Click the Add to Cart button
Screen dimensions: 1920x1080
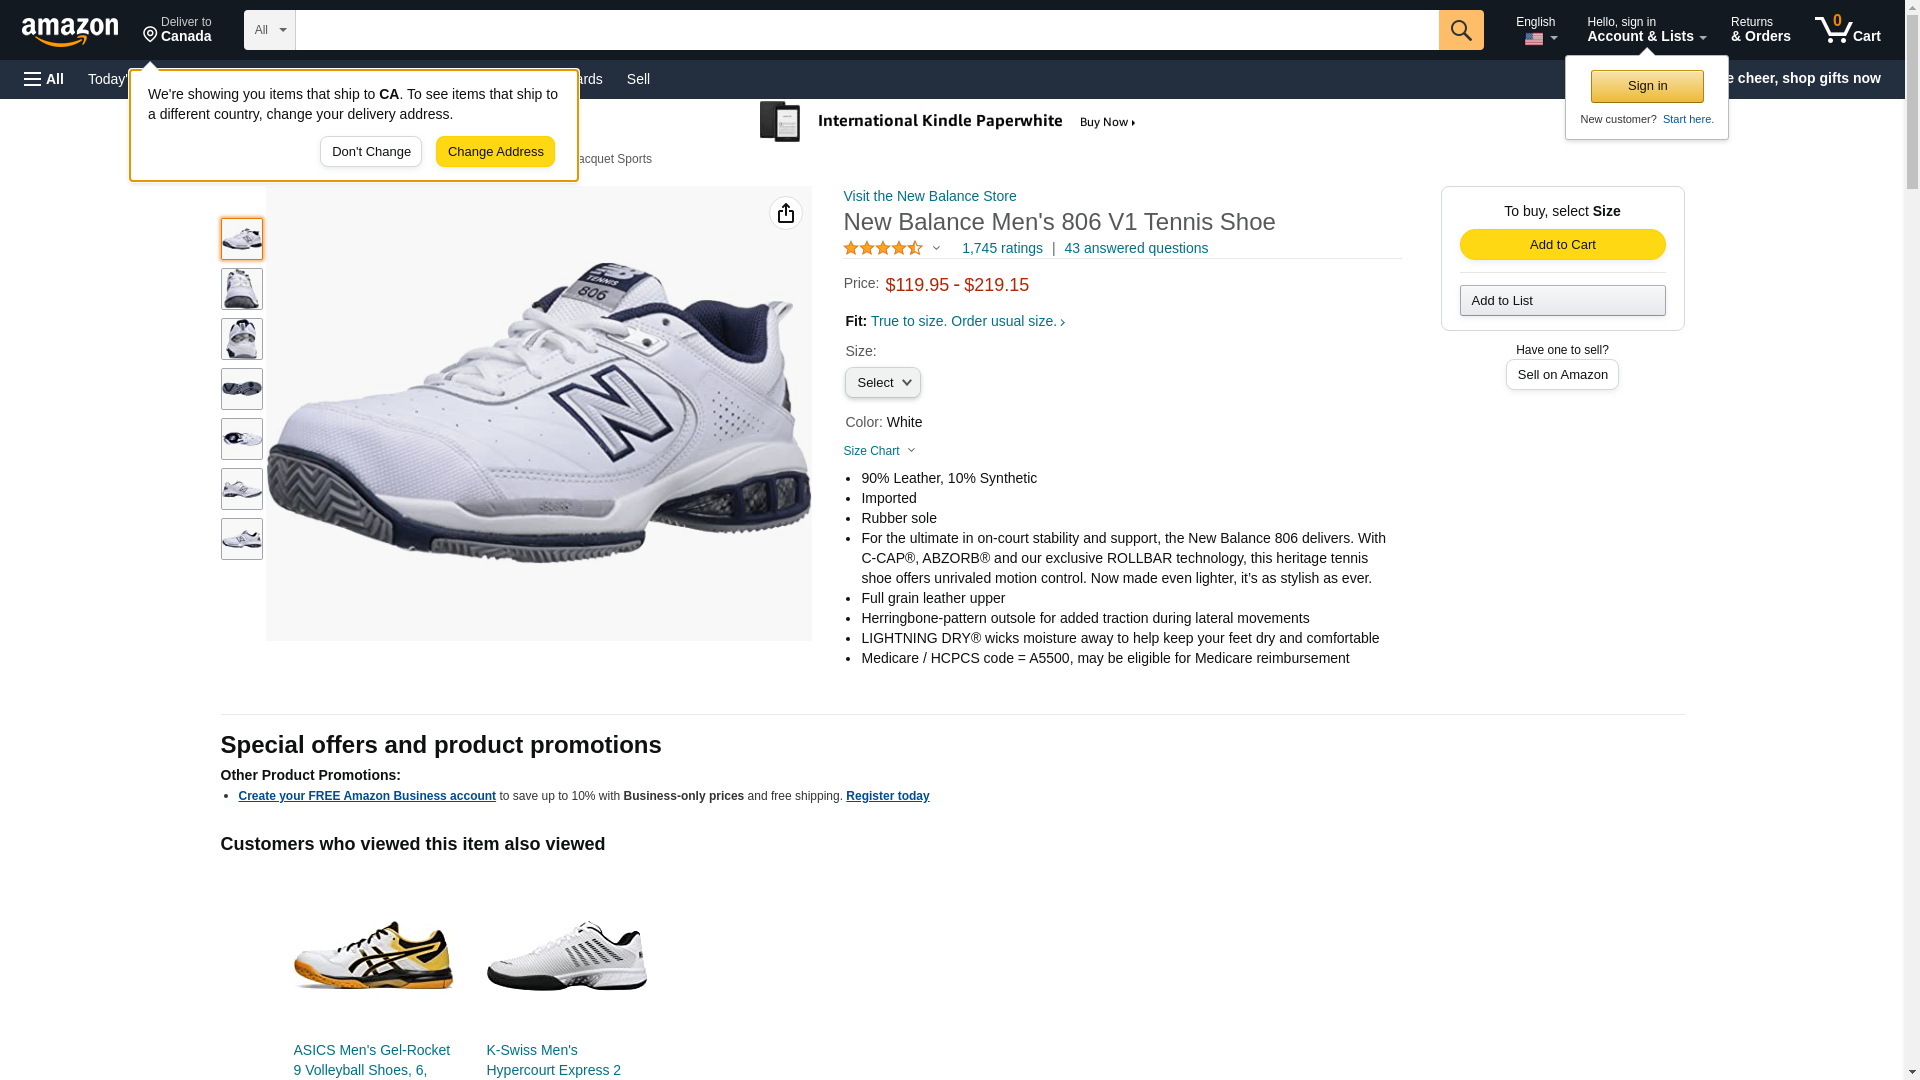point(1562,245)
